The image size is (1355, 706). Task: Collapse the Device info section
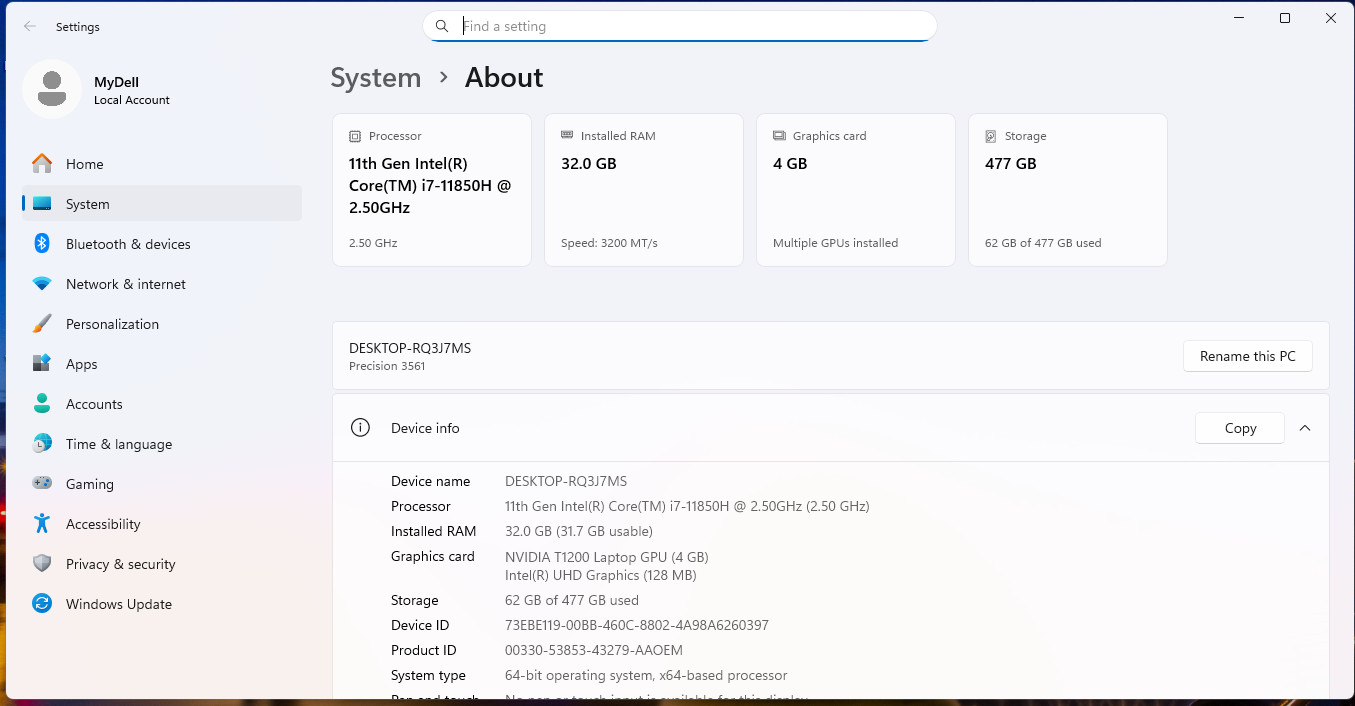pyautogui.click(x=1304, y=428)
